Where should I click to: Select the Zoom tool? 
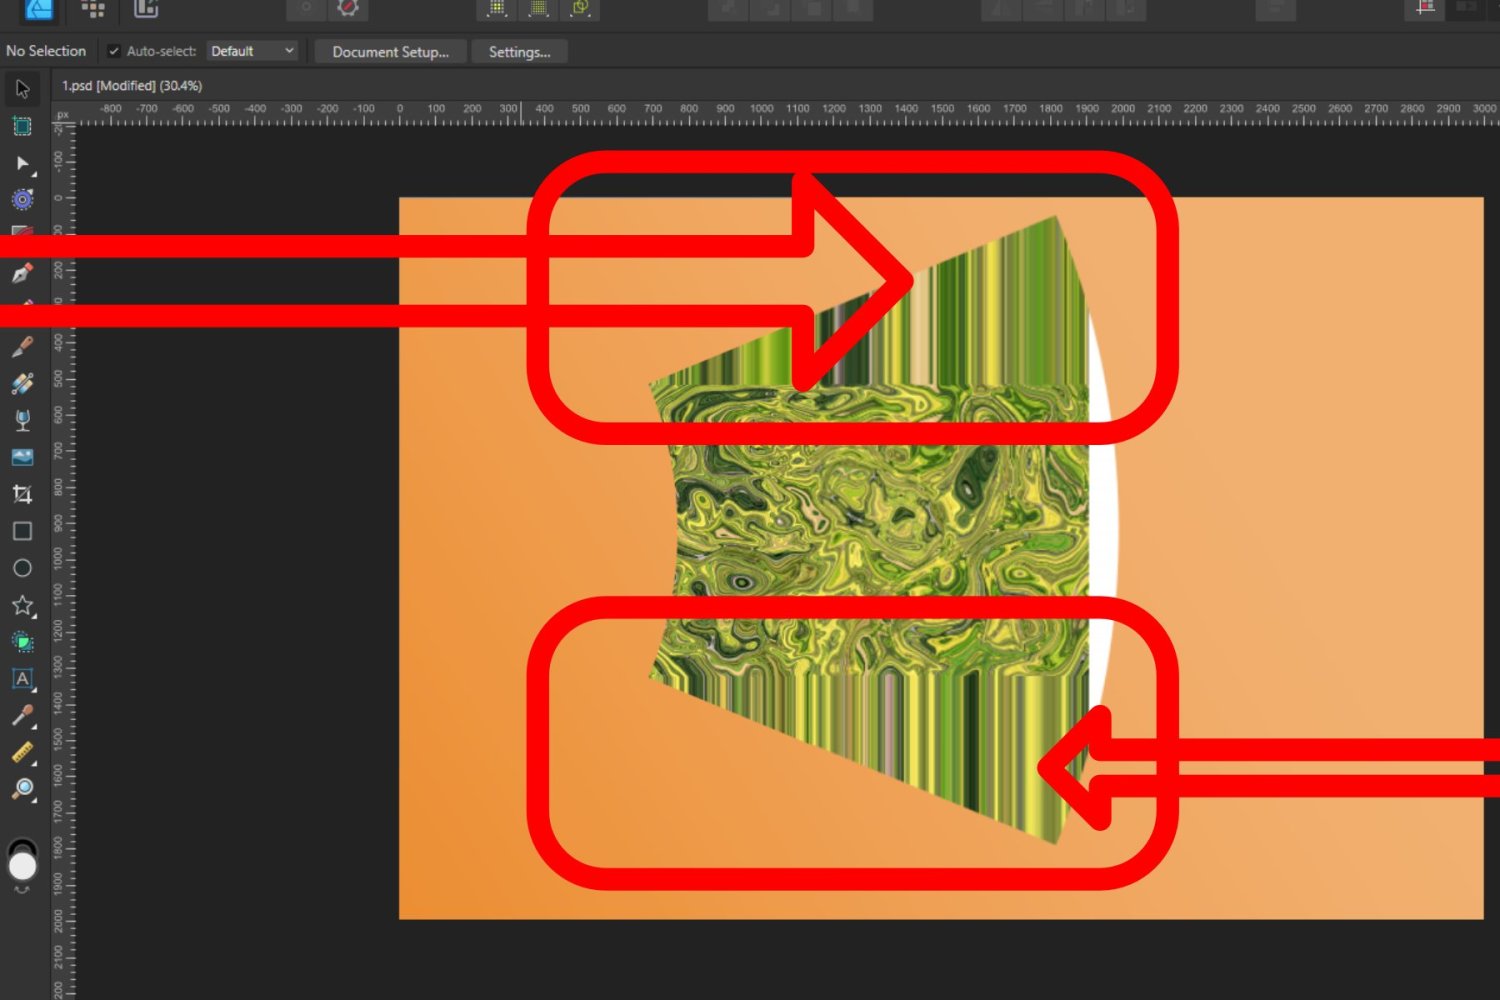(x=22, y=789)
